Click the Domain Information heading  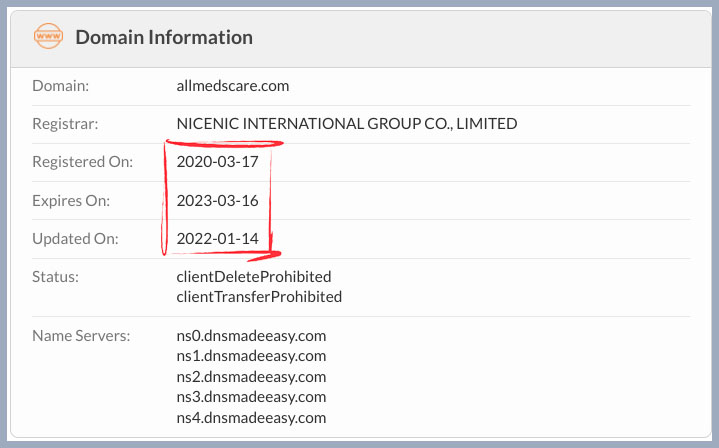coord(164,38)
